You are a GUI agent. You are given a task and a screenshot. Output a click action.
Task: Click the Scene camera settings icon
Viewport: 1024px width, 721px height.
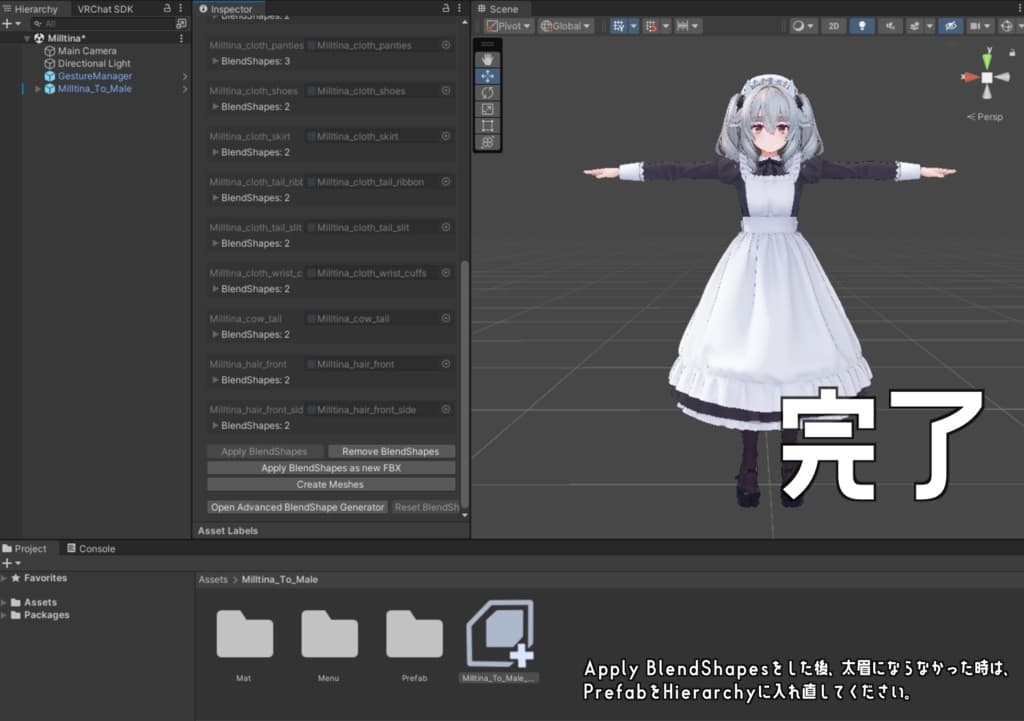975,25
